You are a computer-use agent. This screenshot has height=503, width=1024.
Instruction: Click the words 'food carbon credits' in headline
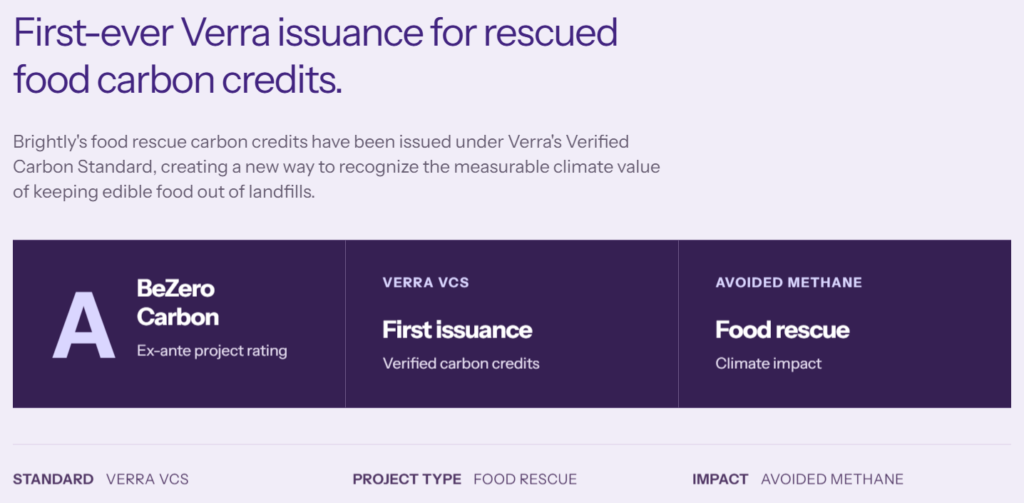click(x=178, y=80)
